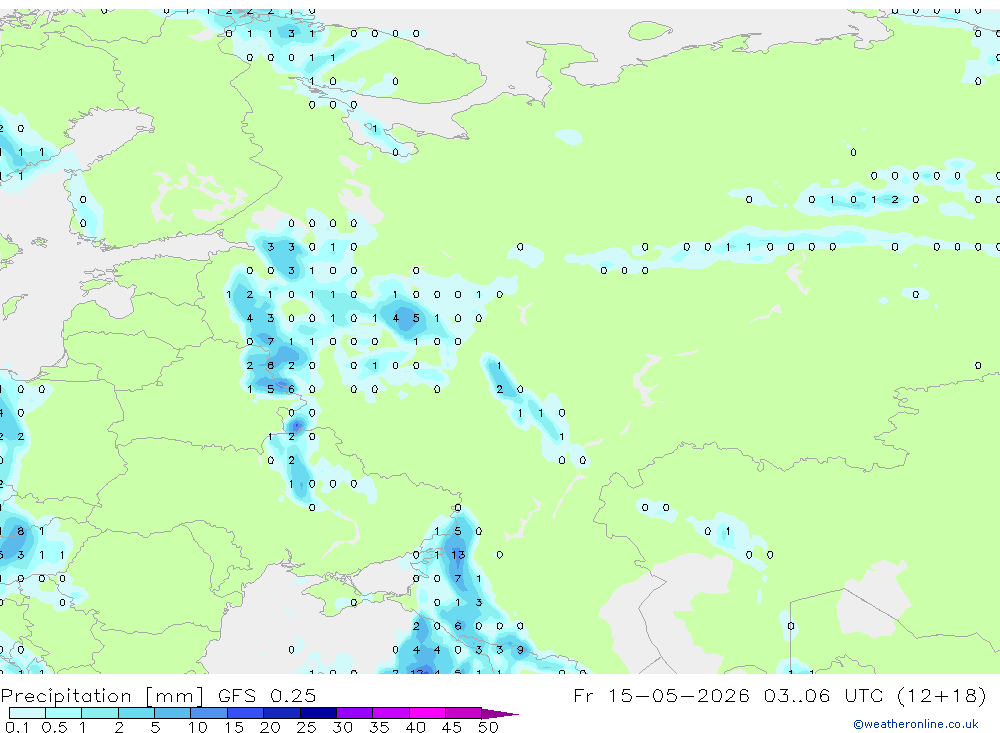Click the 'GFS 0.25' model label
The height and width of the screenshot is (733, 1000).
(x=267, y=695)
